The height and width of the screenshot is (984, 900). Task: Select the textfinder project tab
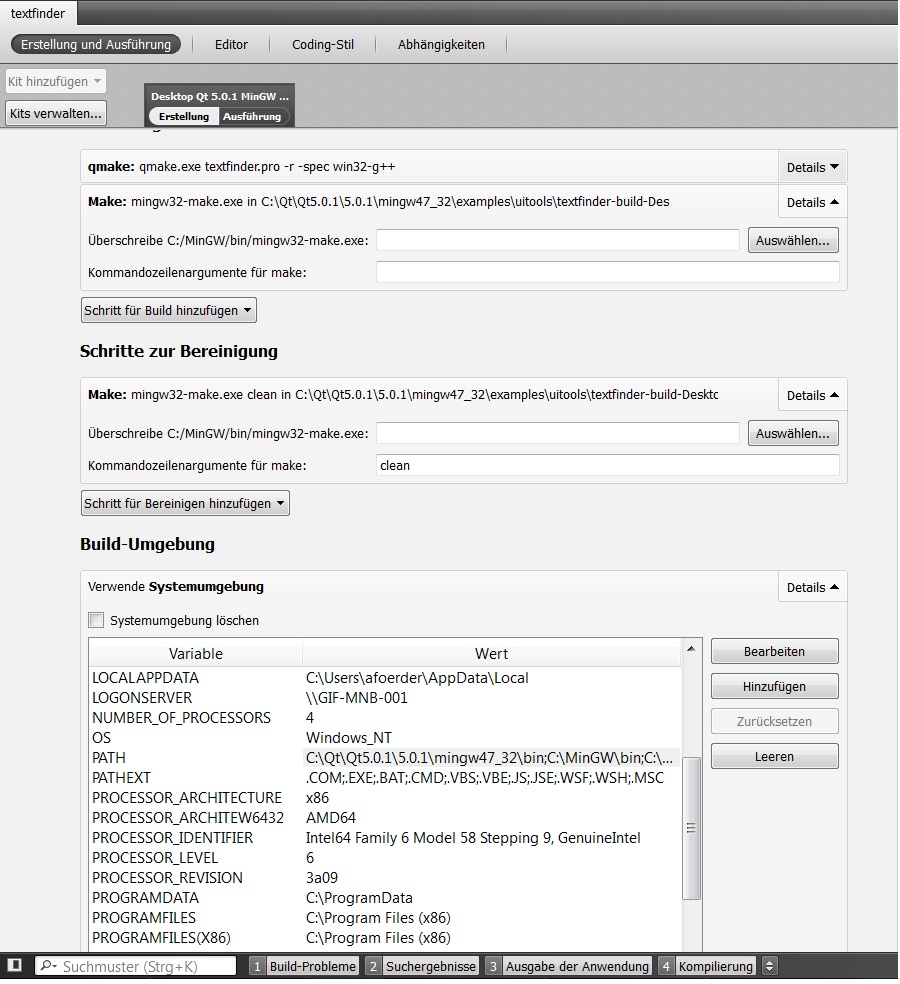click(x=38, y=13)
